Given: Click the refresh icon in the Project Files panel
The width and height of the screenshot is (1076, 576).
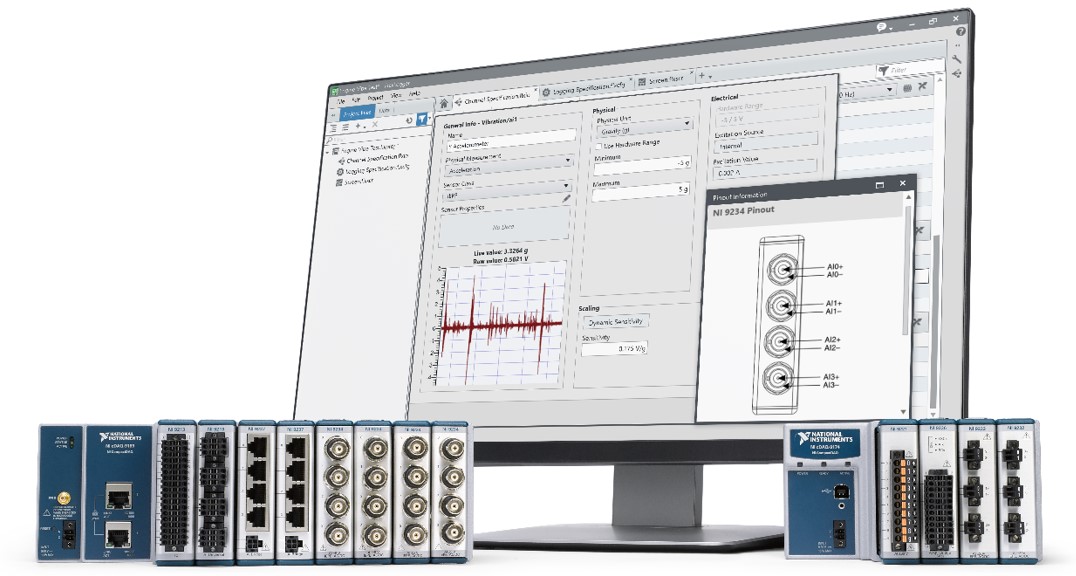Looking at the screenshot, I should (409, 120).
